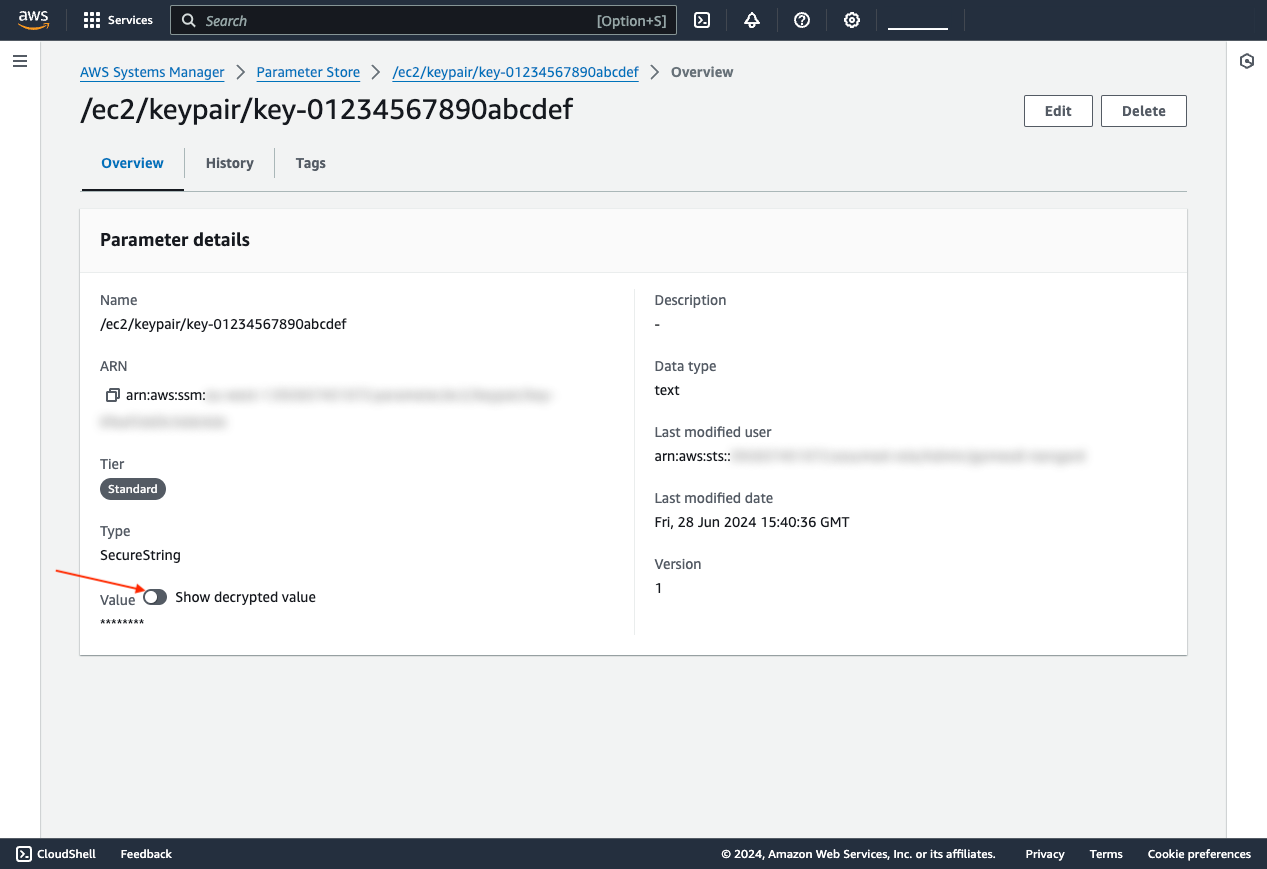
Task: Open the side panel icon on the right edge
Action: 1246,61
